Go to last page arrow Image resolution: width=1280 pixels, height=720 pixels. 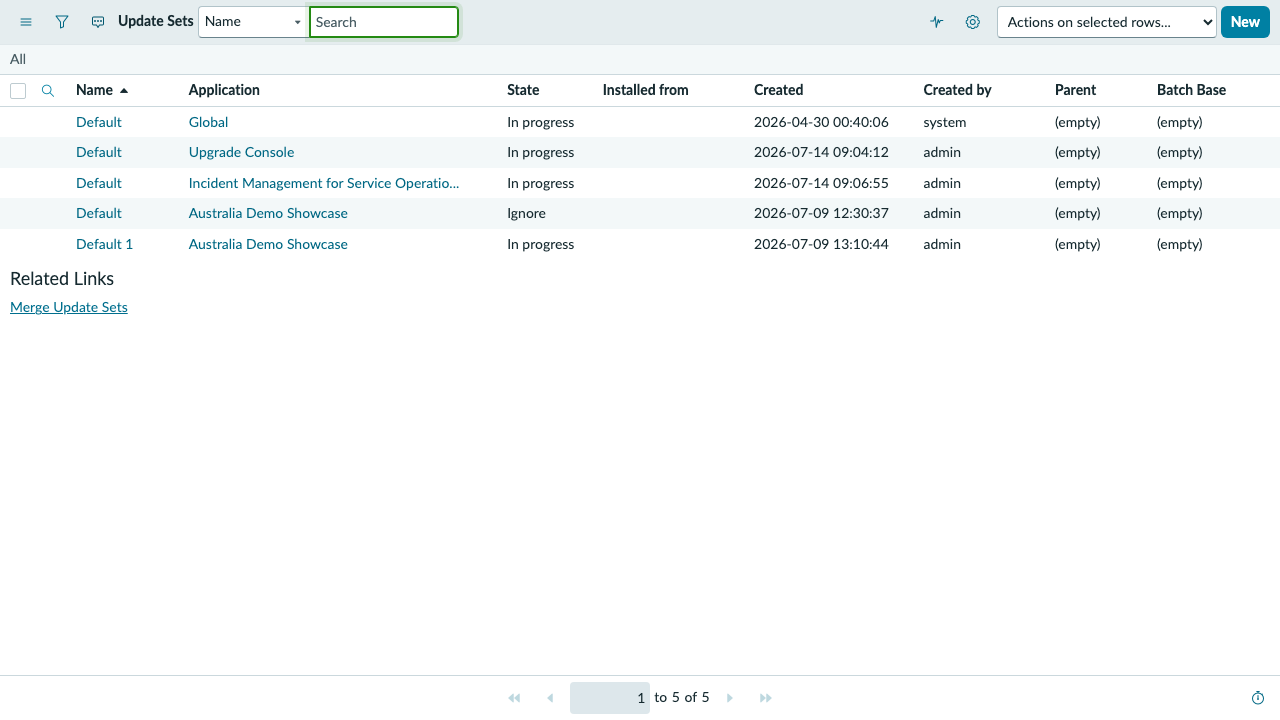coord(766,698)
